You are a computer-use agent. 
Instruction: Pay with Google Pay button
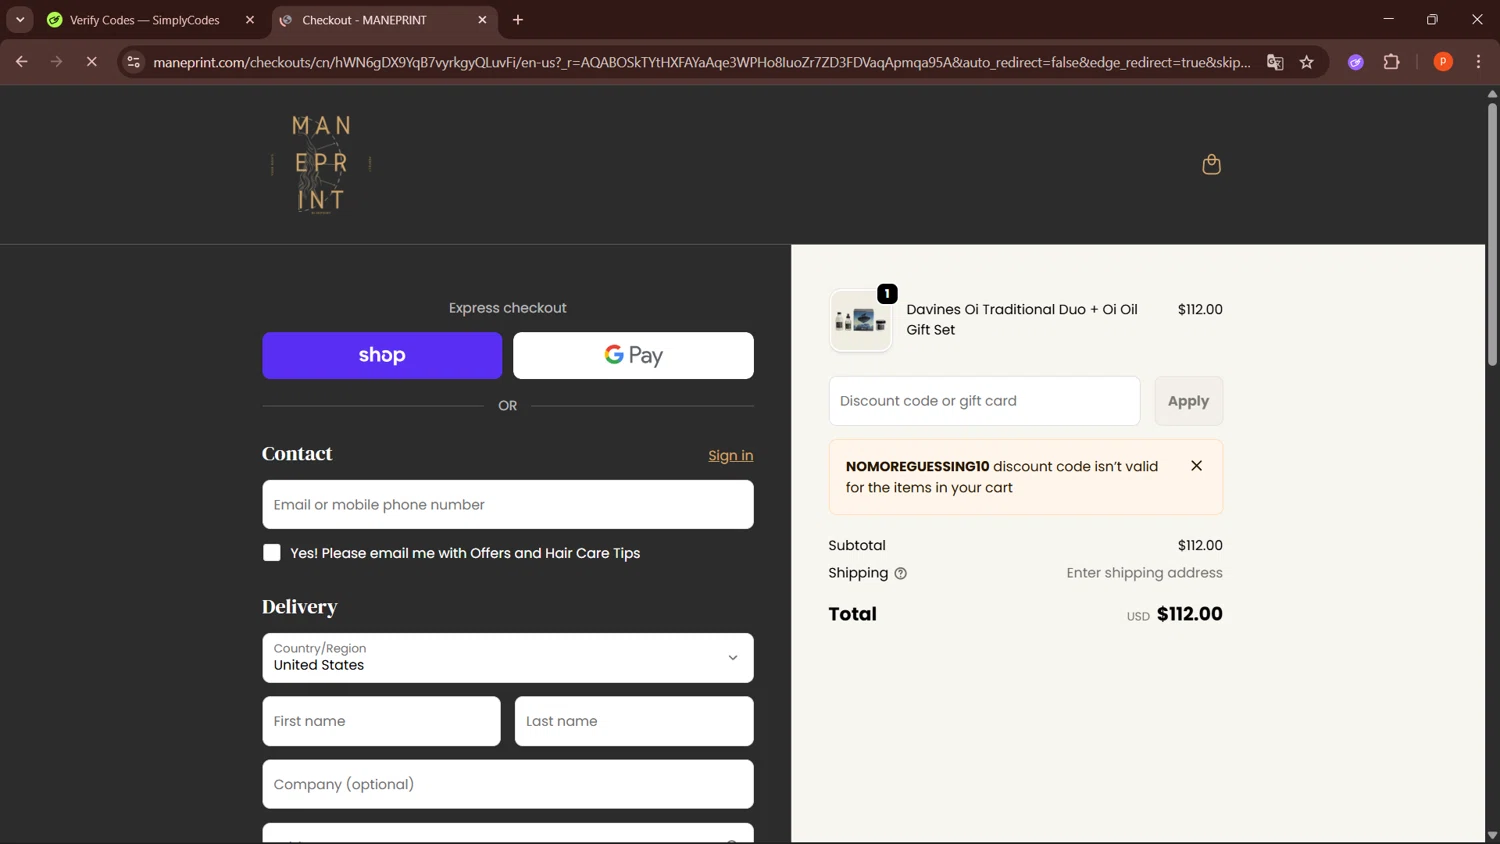click(633, 356)
